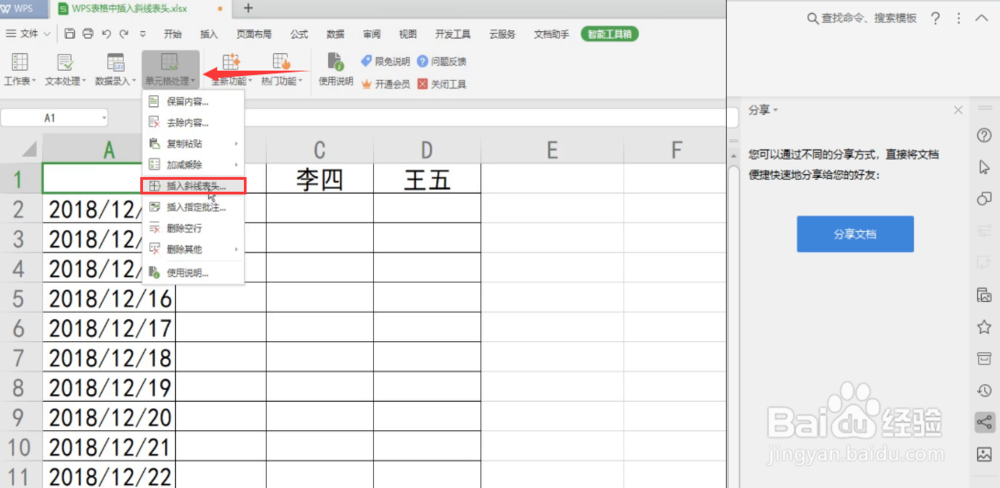This screenshot has width=1000, height=488.
Task: Switch to the 开发工具 ribbon tab
Action: point(453,34)
